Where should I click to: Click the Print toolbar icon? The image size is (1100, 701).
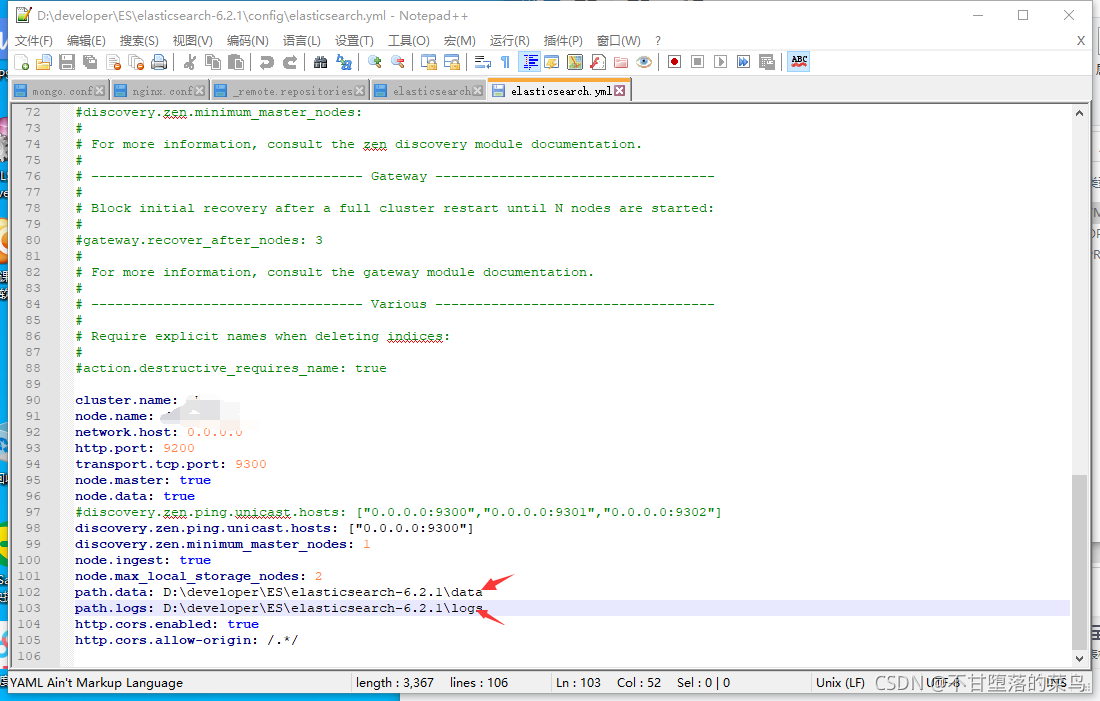click(159, 62)
